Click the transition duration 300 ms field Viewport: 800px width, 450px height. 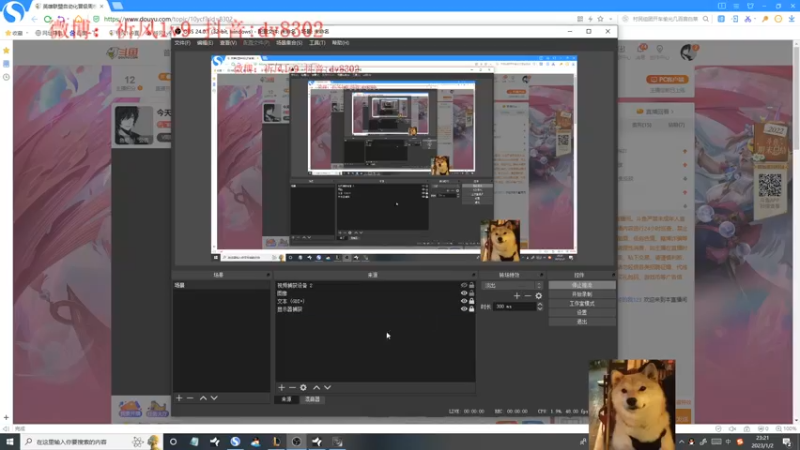pos(515,307)
